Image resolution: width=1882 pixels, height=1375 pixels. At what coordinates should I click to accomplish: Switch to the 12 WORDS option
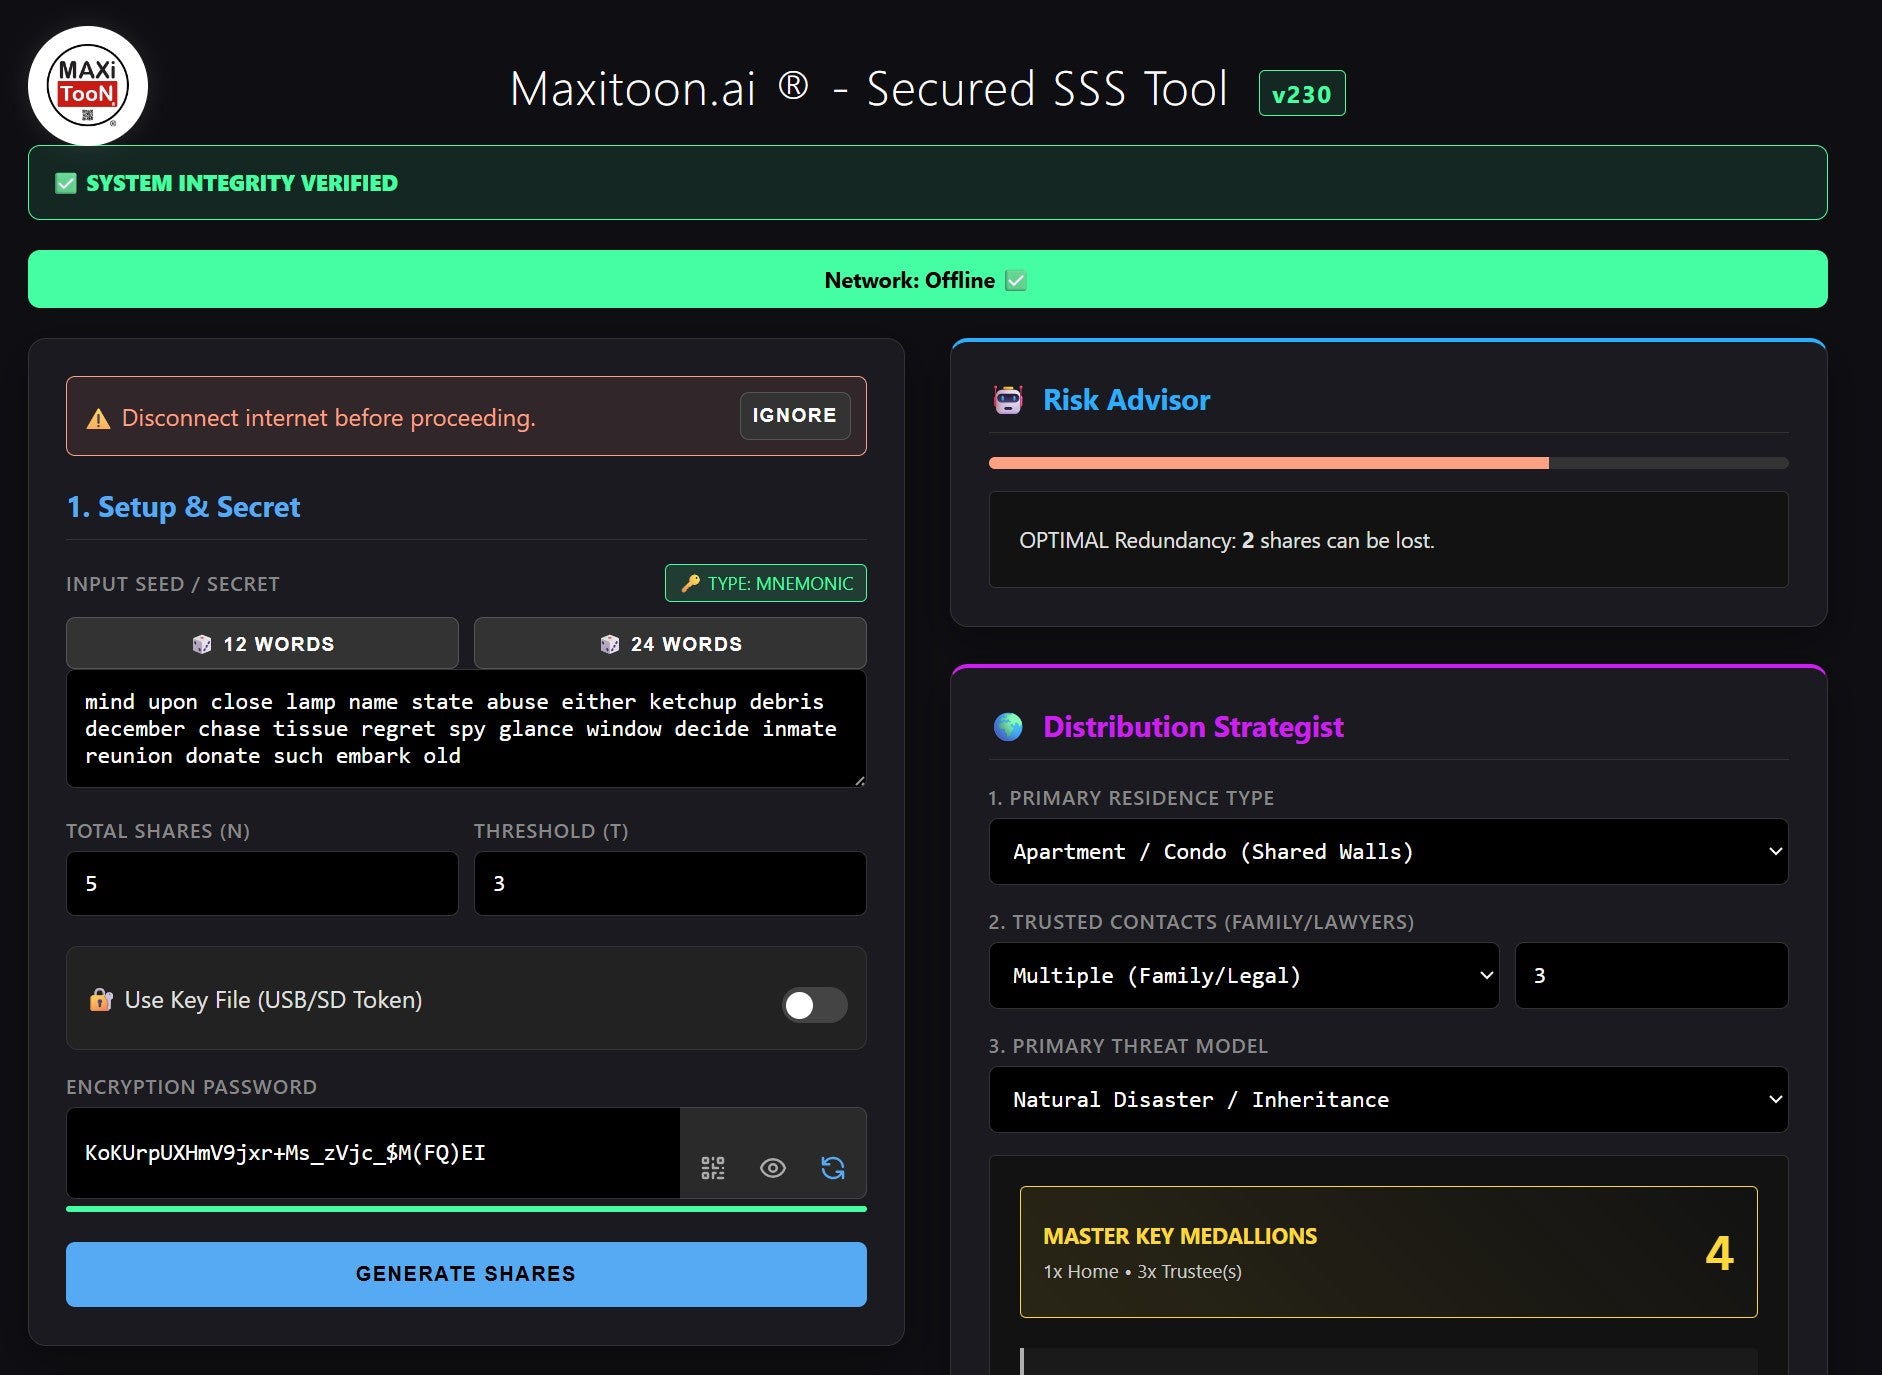coord(262,643)
